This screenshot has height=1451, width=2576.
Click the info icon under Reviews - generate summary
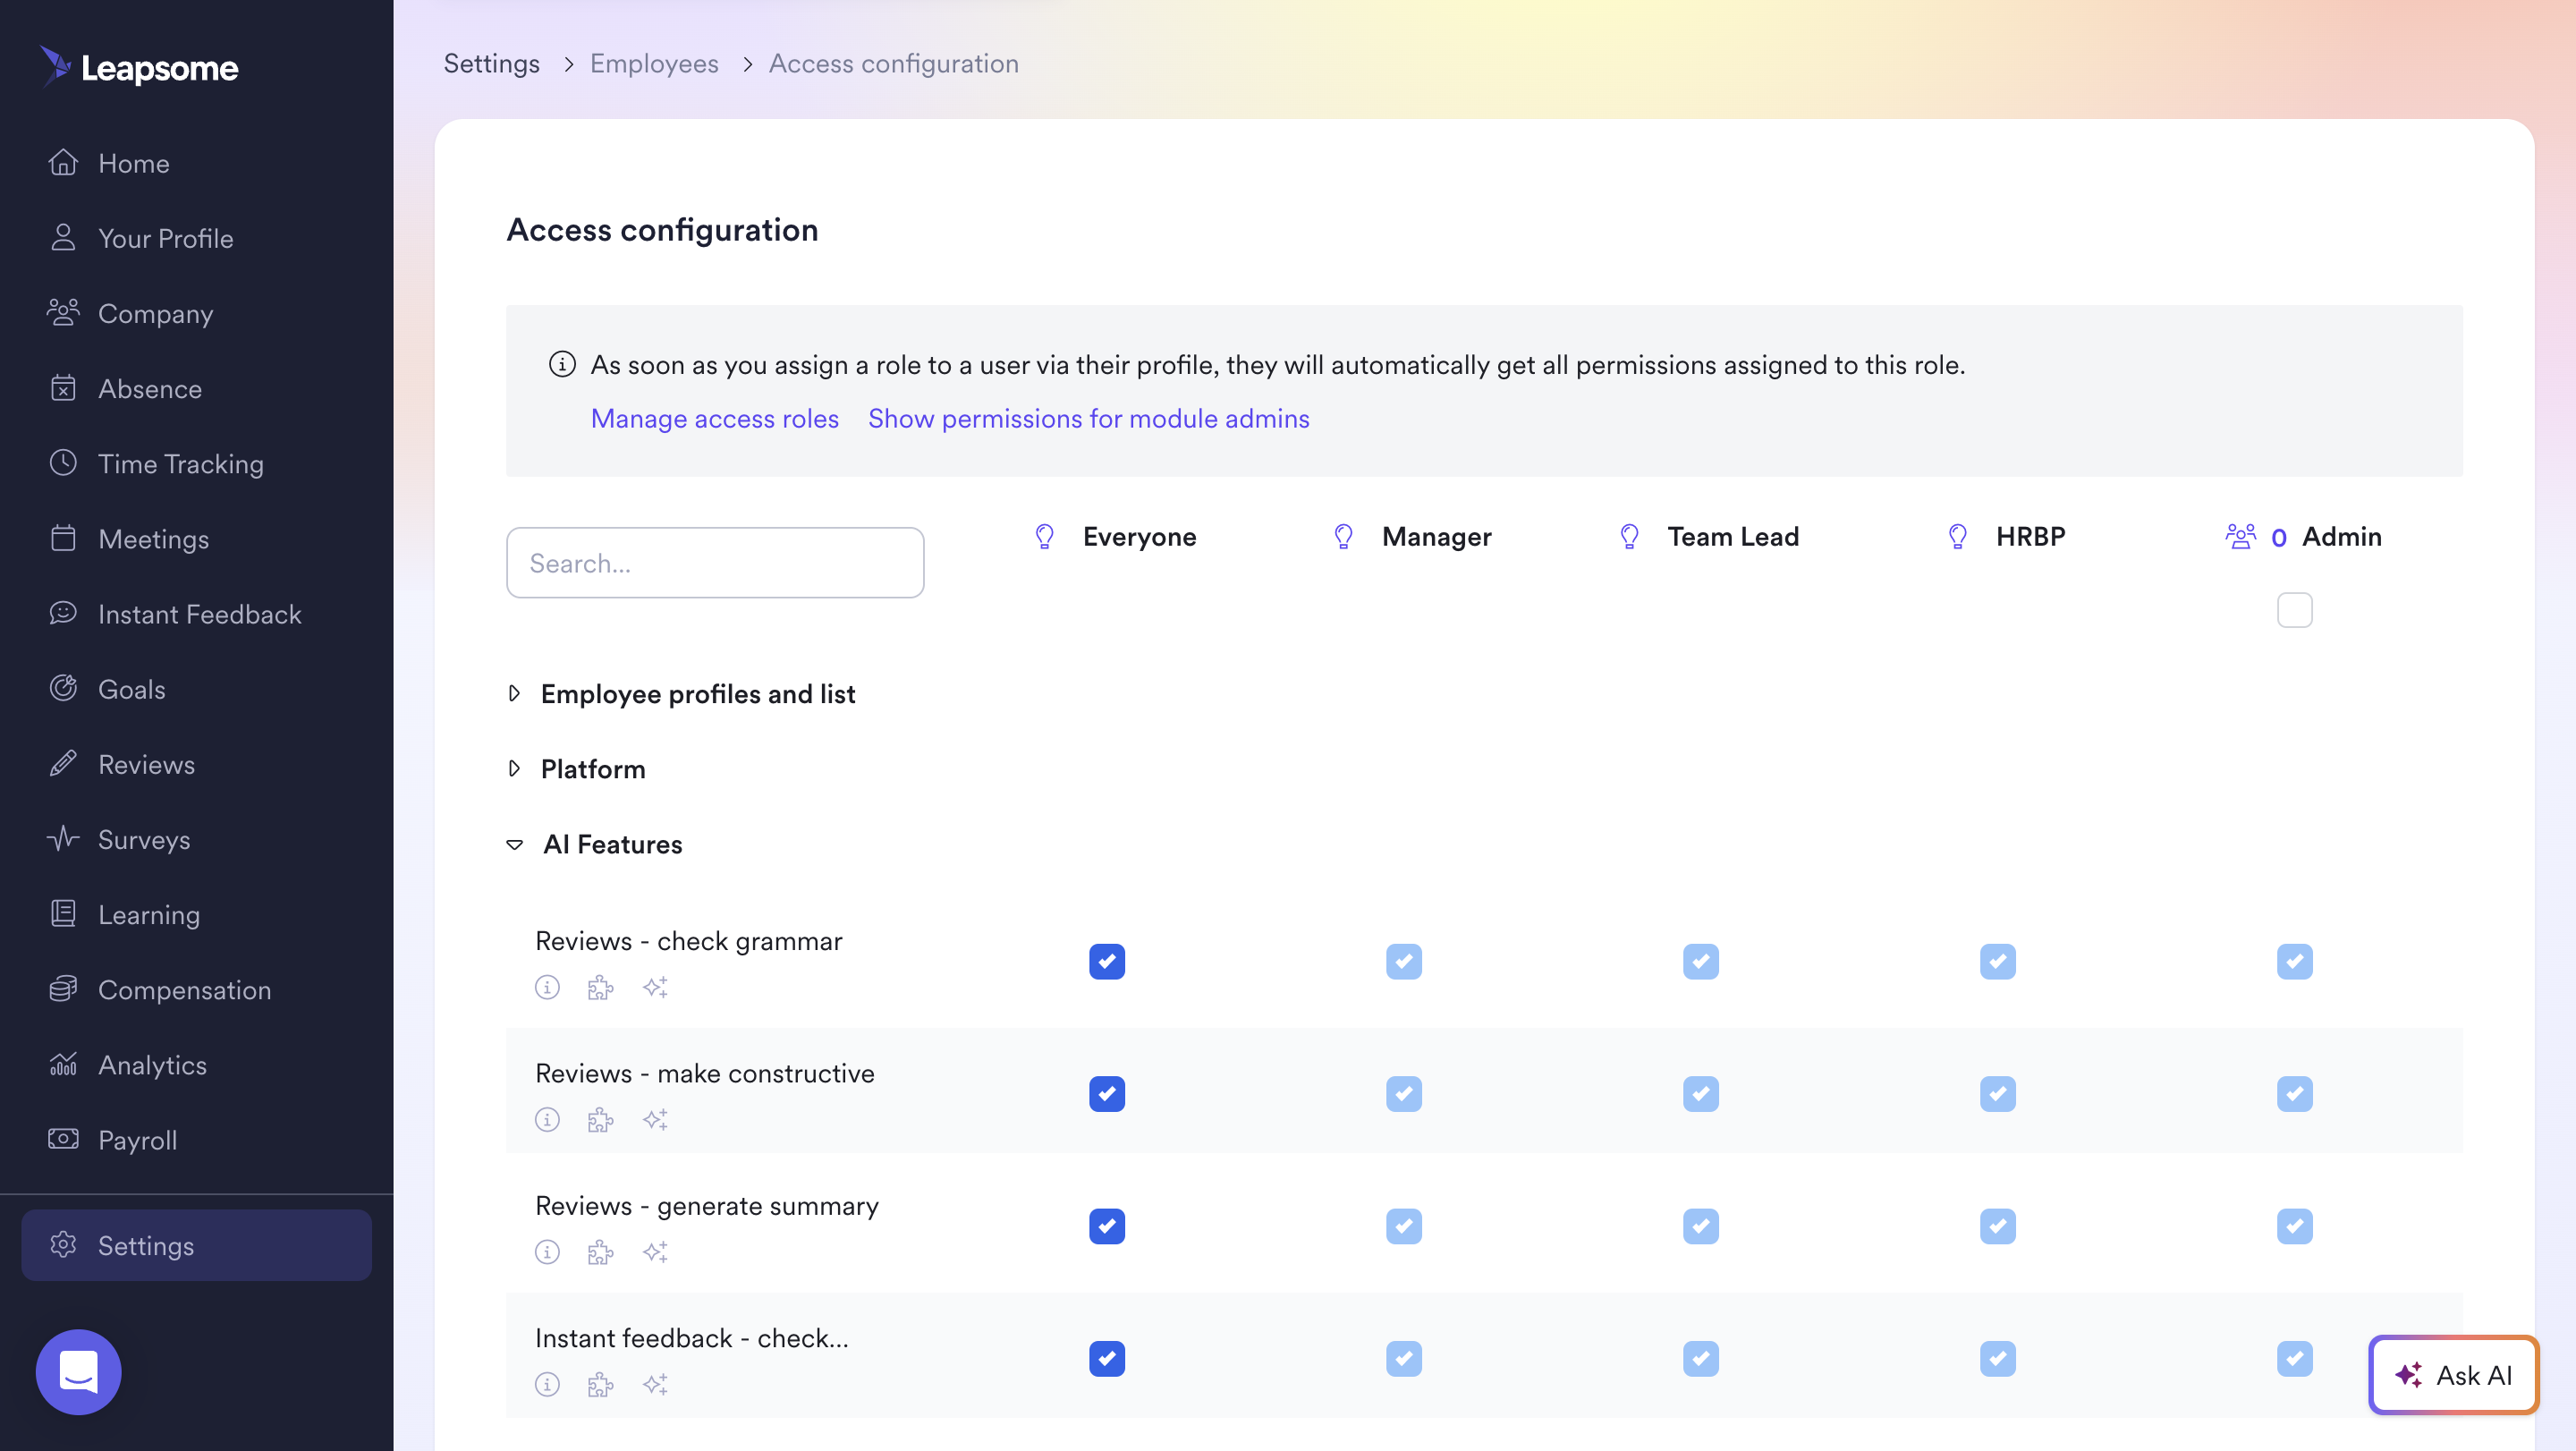tap(547, 1252)
